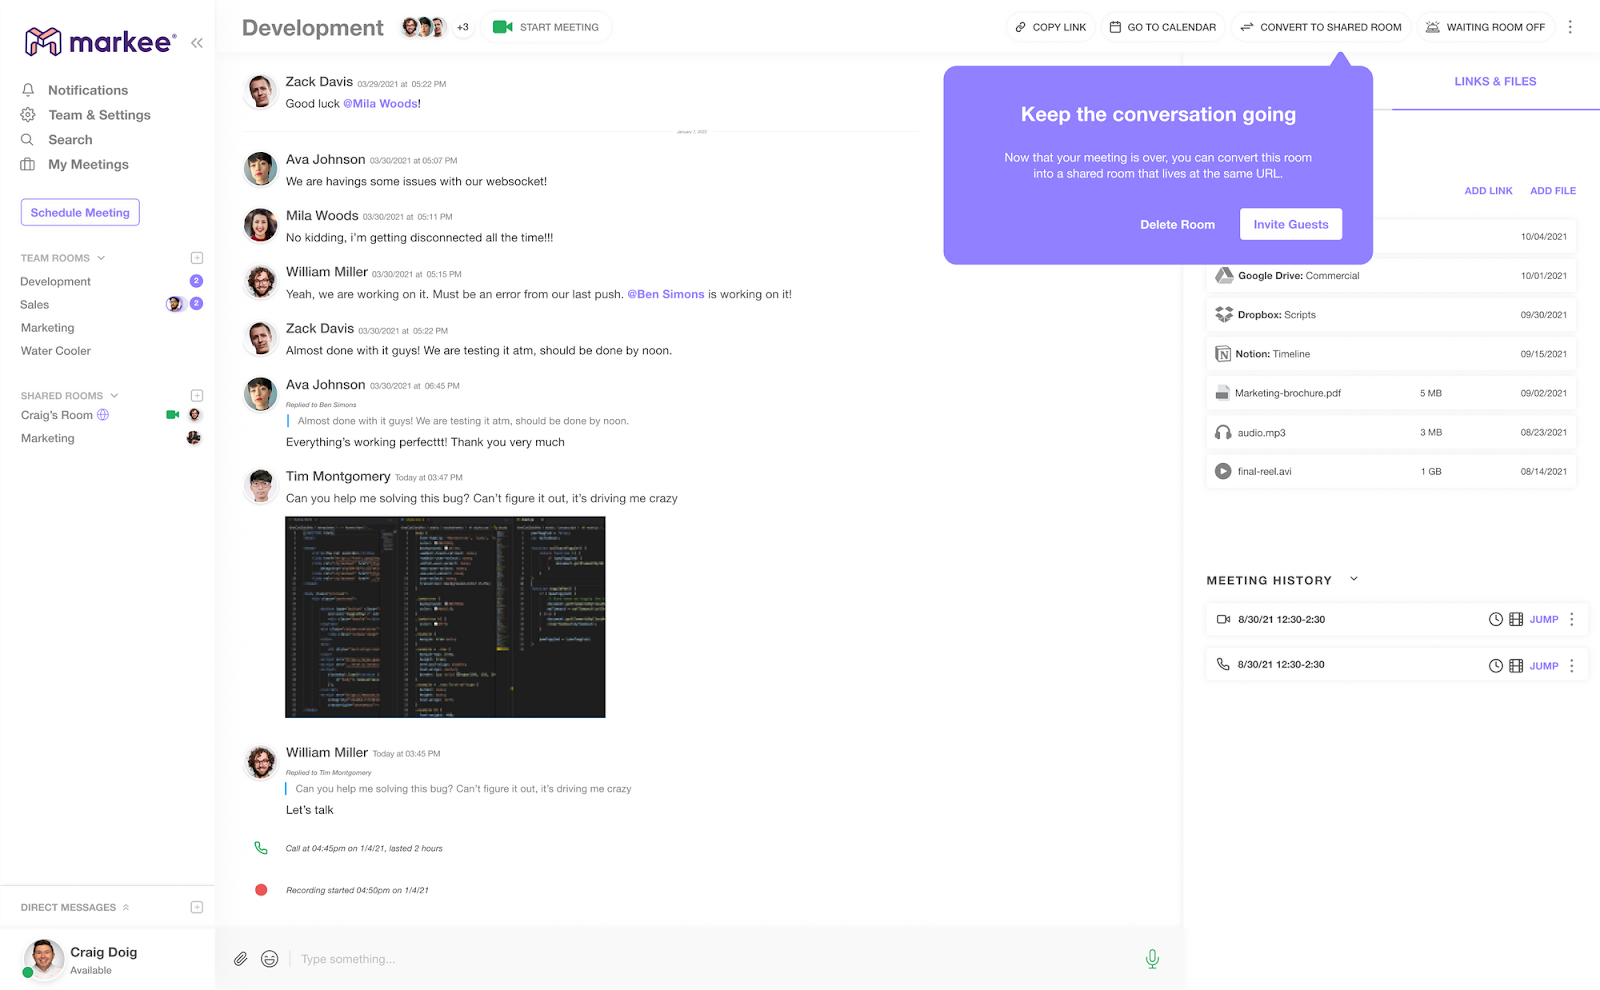1600x990 pixels.
Task: Click Go To Calendar
Action: point(1163,27)
